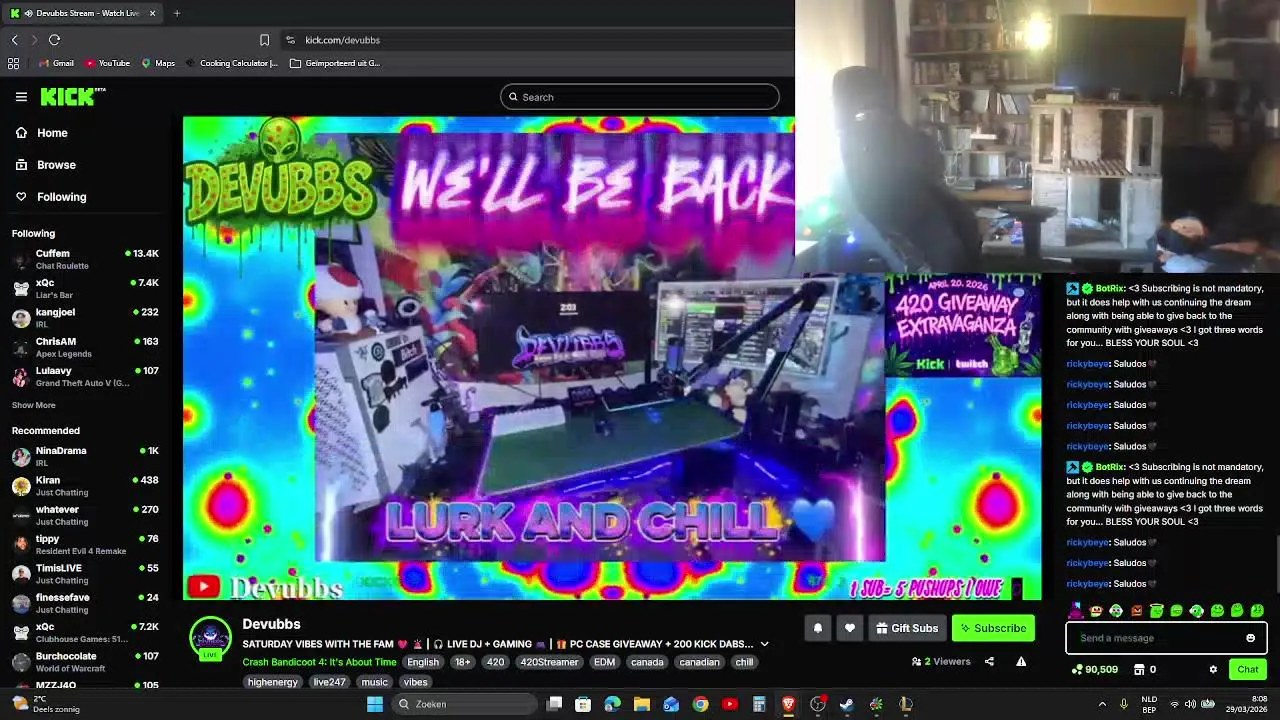The height and width of the screenshot is (720, 1280).
Task: Click the 2 Viewers count
Action: click(x=941, y=661)
